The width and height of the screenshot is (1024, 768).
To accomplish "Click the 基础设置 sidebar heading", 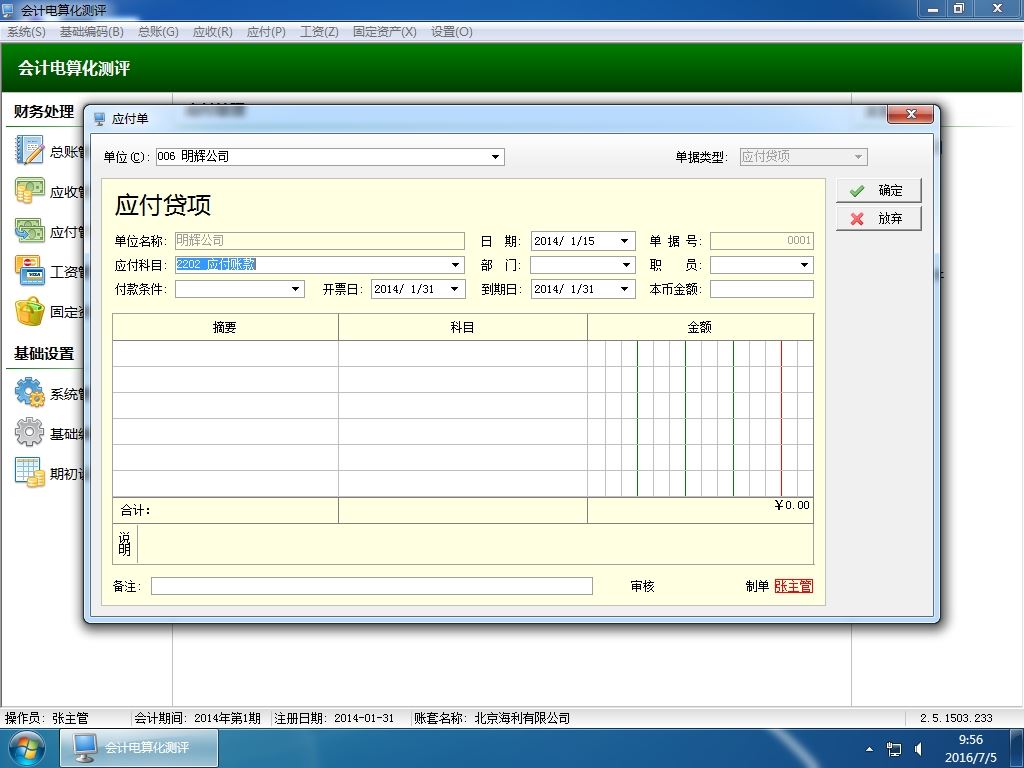I will click(44, 353).
